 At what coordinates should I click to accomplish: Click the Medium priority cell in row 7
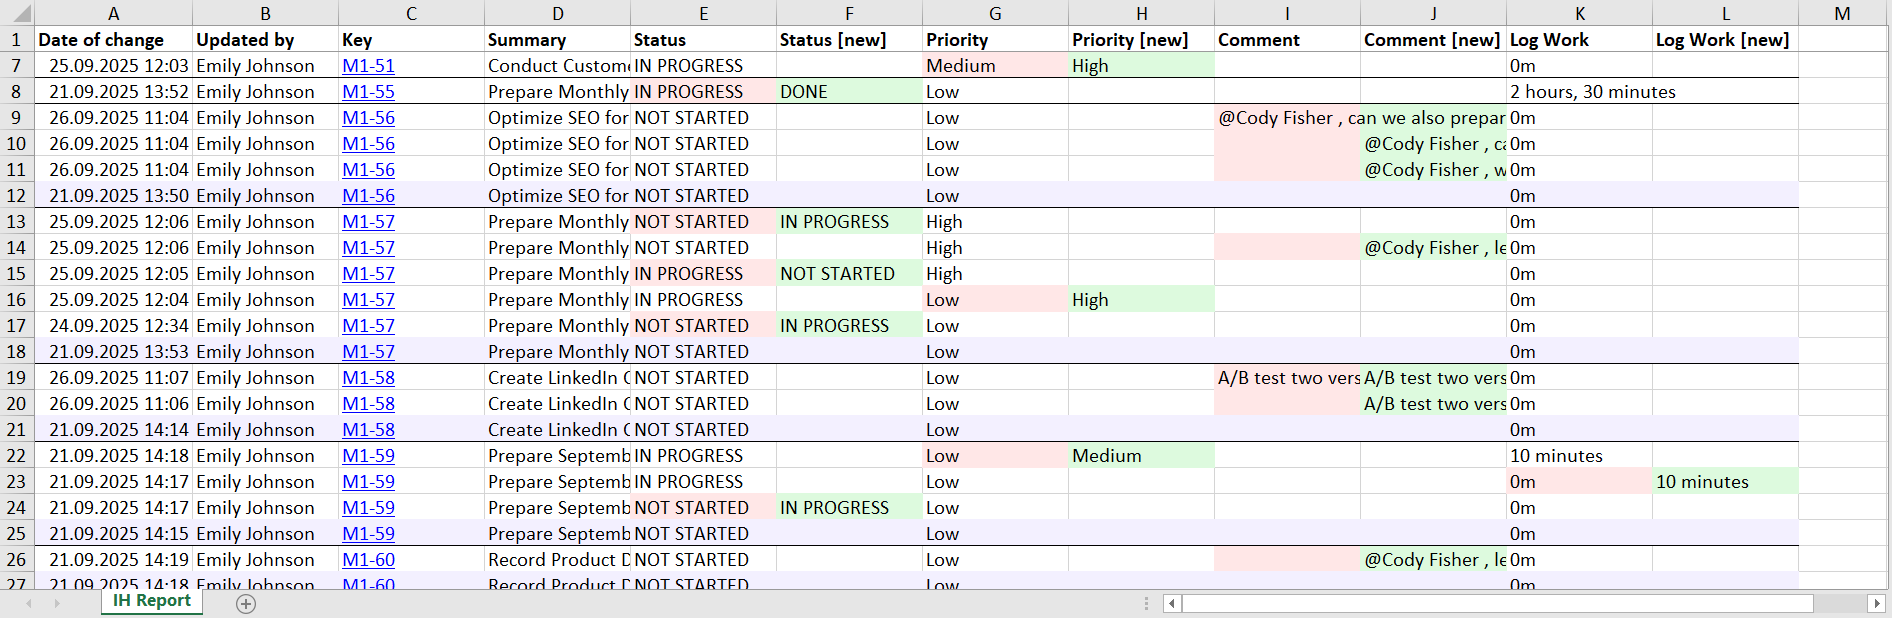pos(994,66)
